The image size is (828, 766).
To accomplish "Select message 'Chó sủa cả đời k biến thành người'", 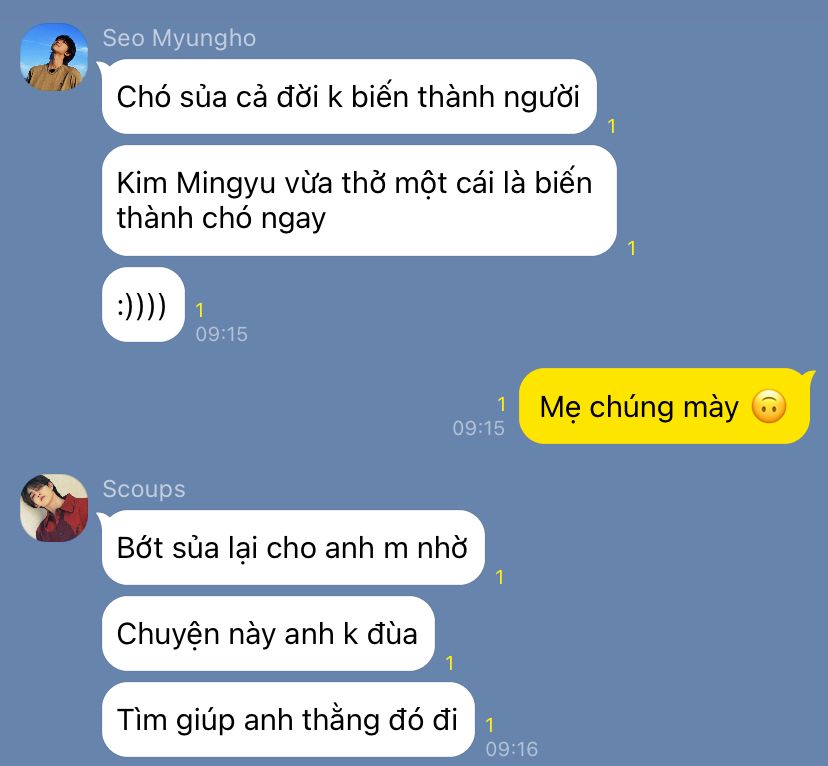I will coord(349,97).
